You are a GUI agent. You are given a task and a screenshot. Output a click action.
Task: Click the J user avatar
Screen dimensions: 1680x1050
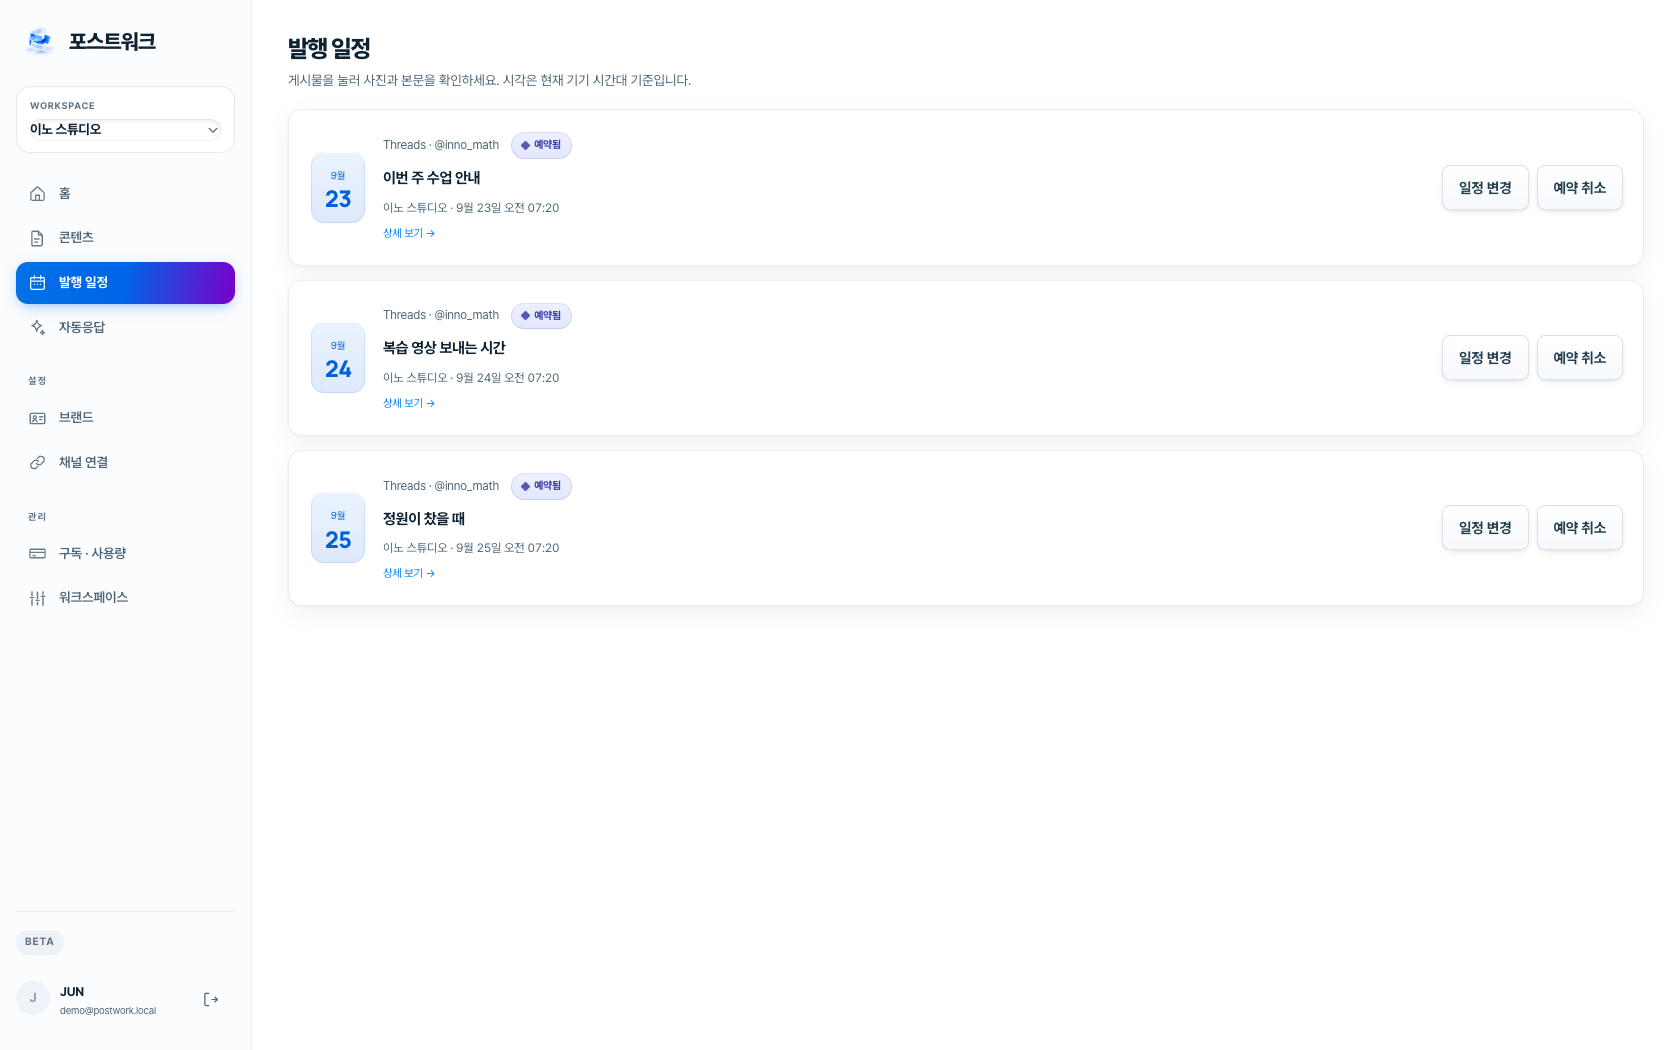(33, 998)
